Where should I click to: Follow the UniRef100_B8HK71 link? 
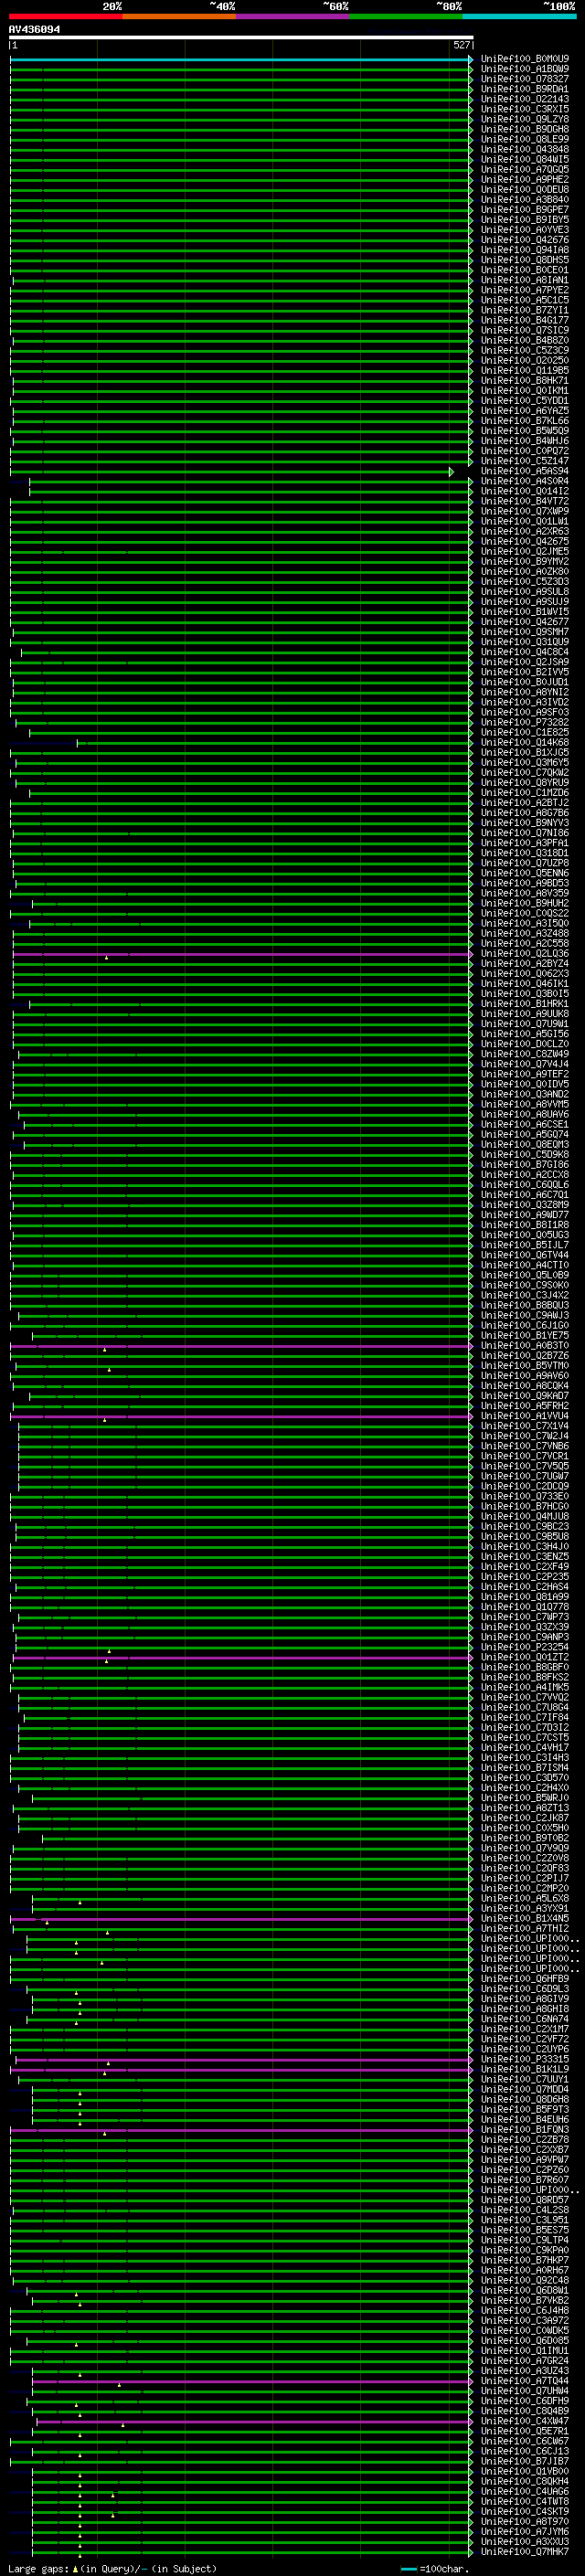tap(524, 381)
